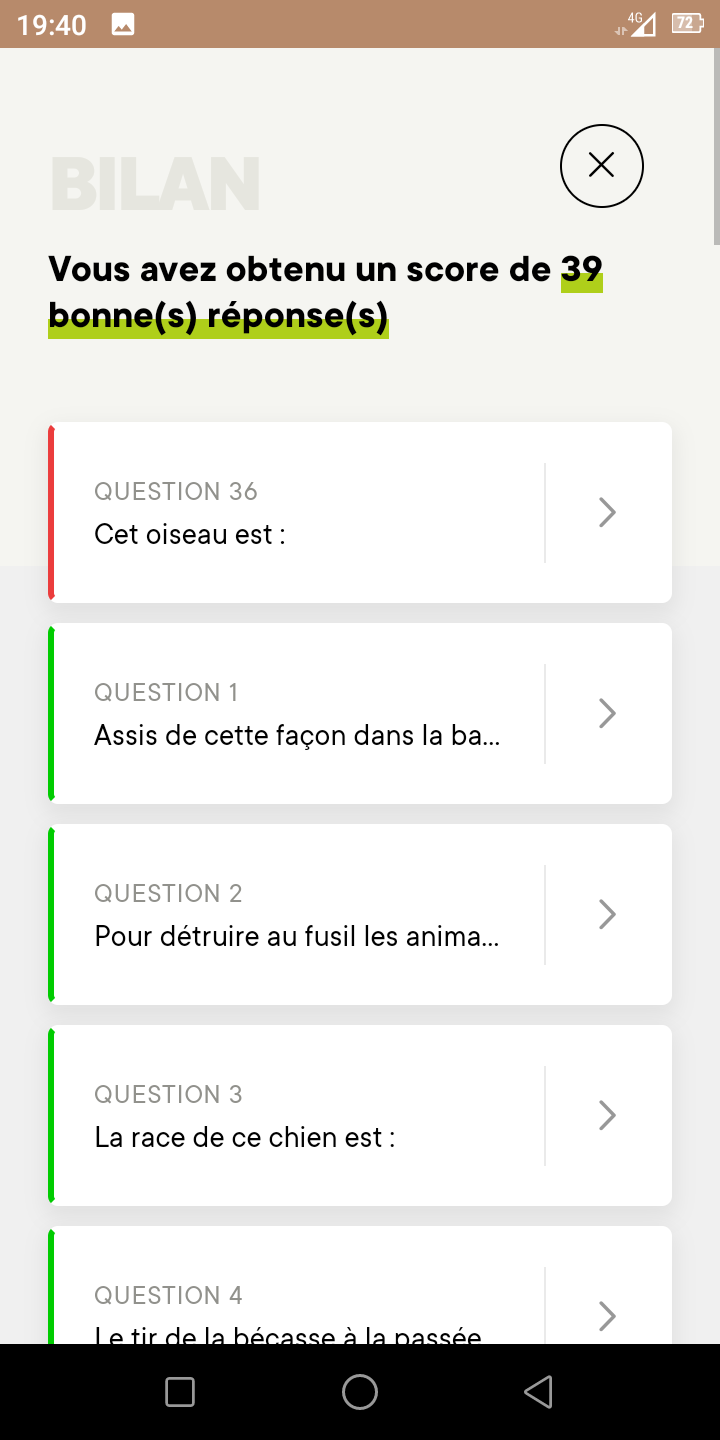Click the QUESTION 36 label

tap(176, 491)
